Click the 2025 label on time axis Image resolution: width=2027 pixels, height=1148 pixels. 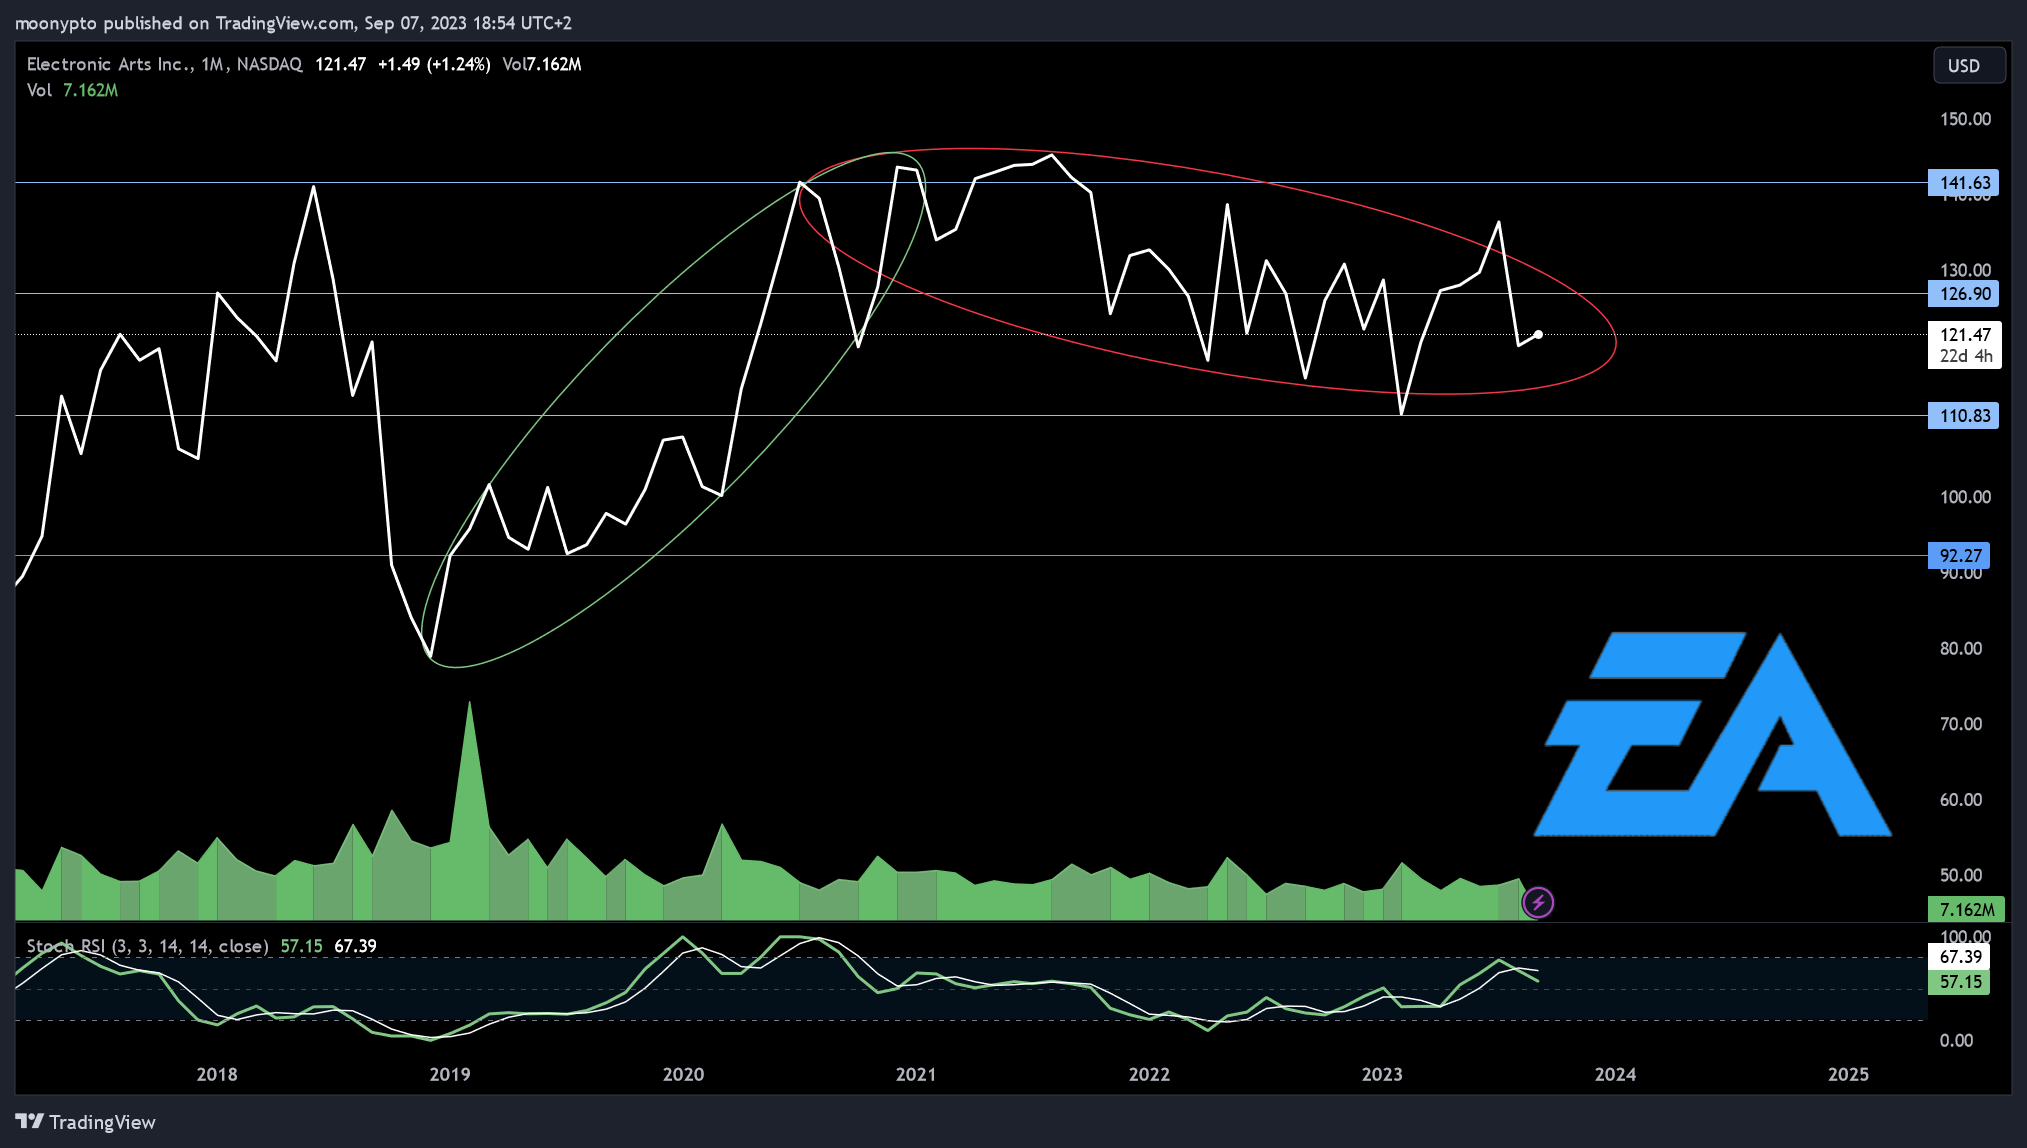[x=1848, y=1074]
